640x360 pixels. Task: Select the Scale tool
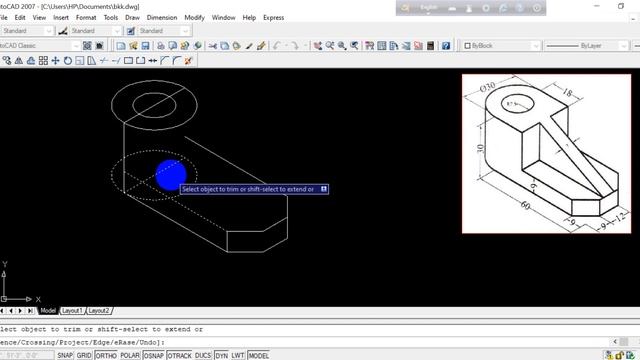[x=80, y=61]
